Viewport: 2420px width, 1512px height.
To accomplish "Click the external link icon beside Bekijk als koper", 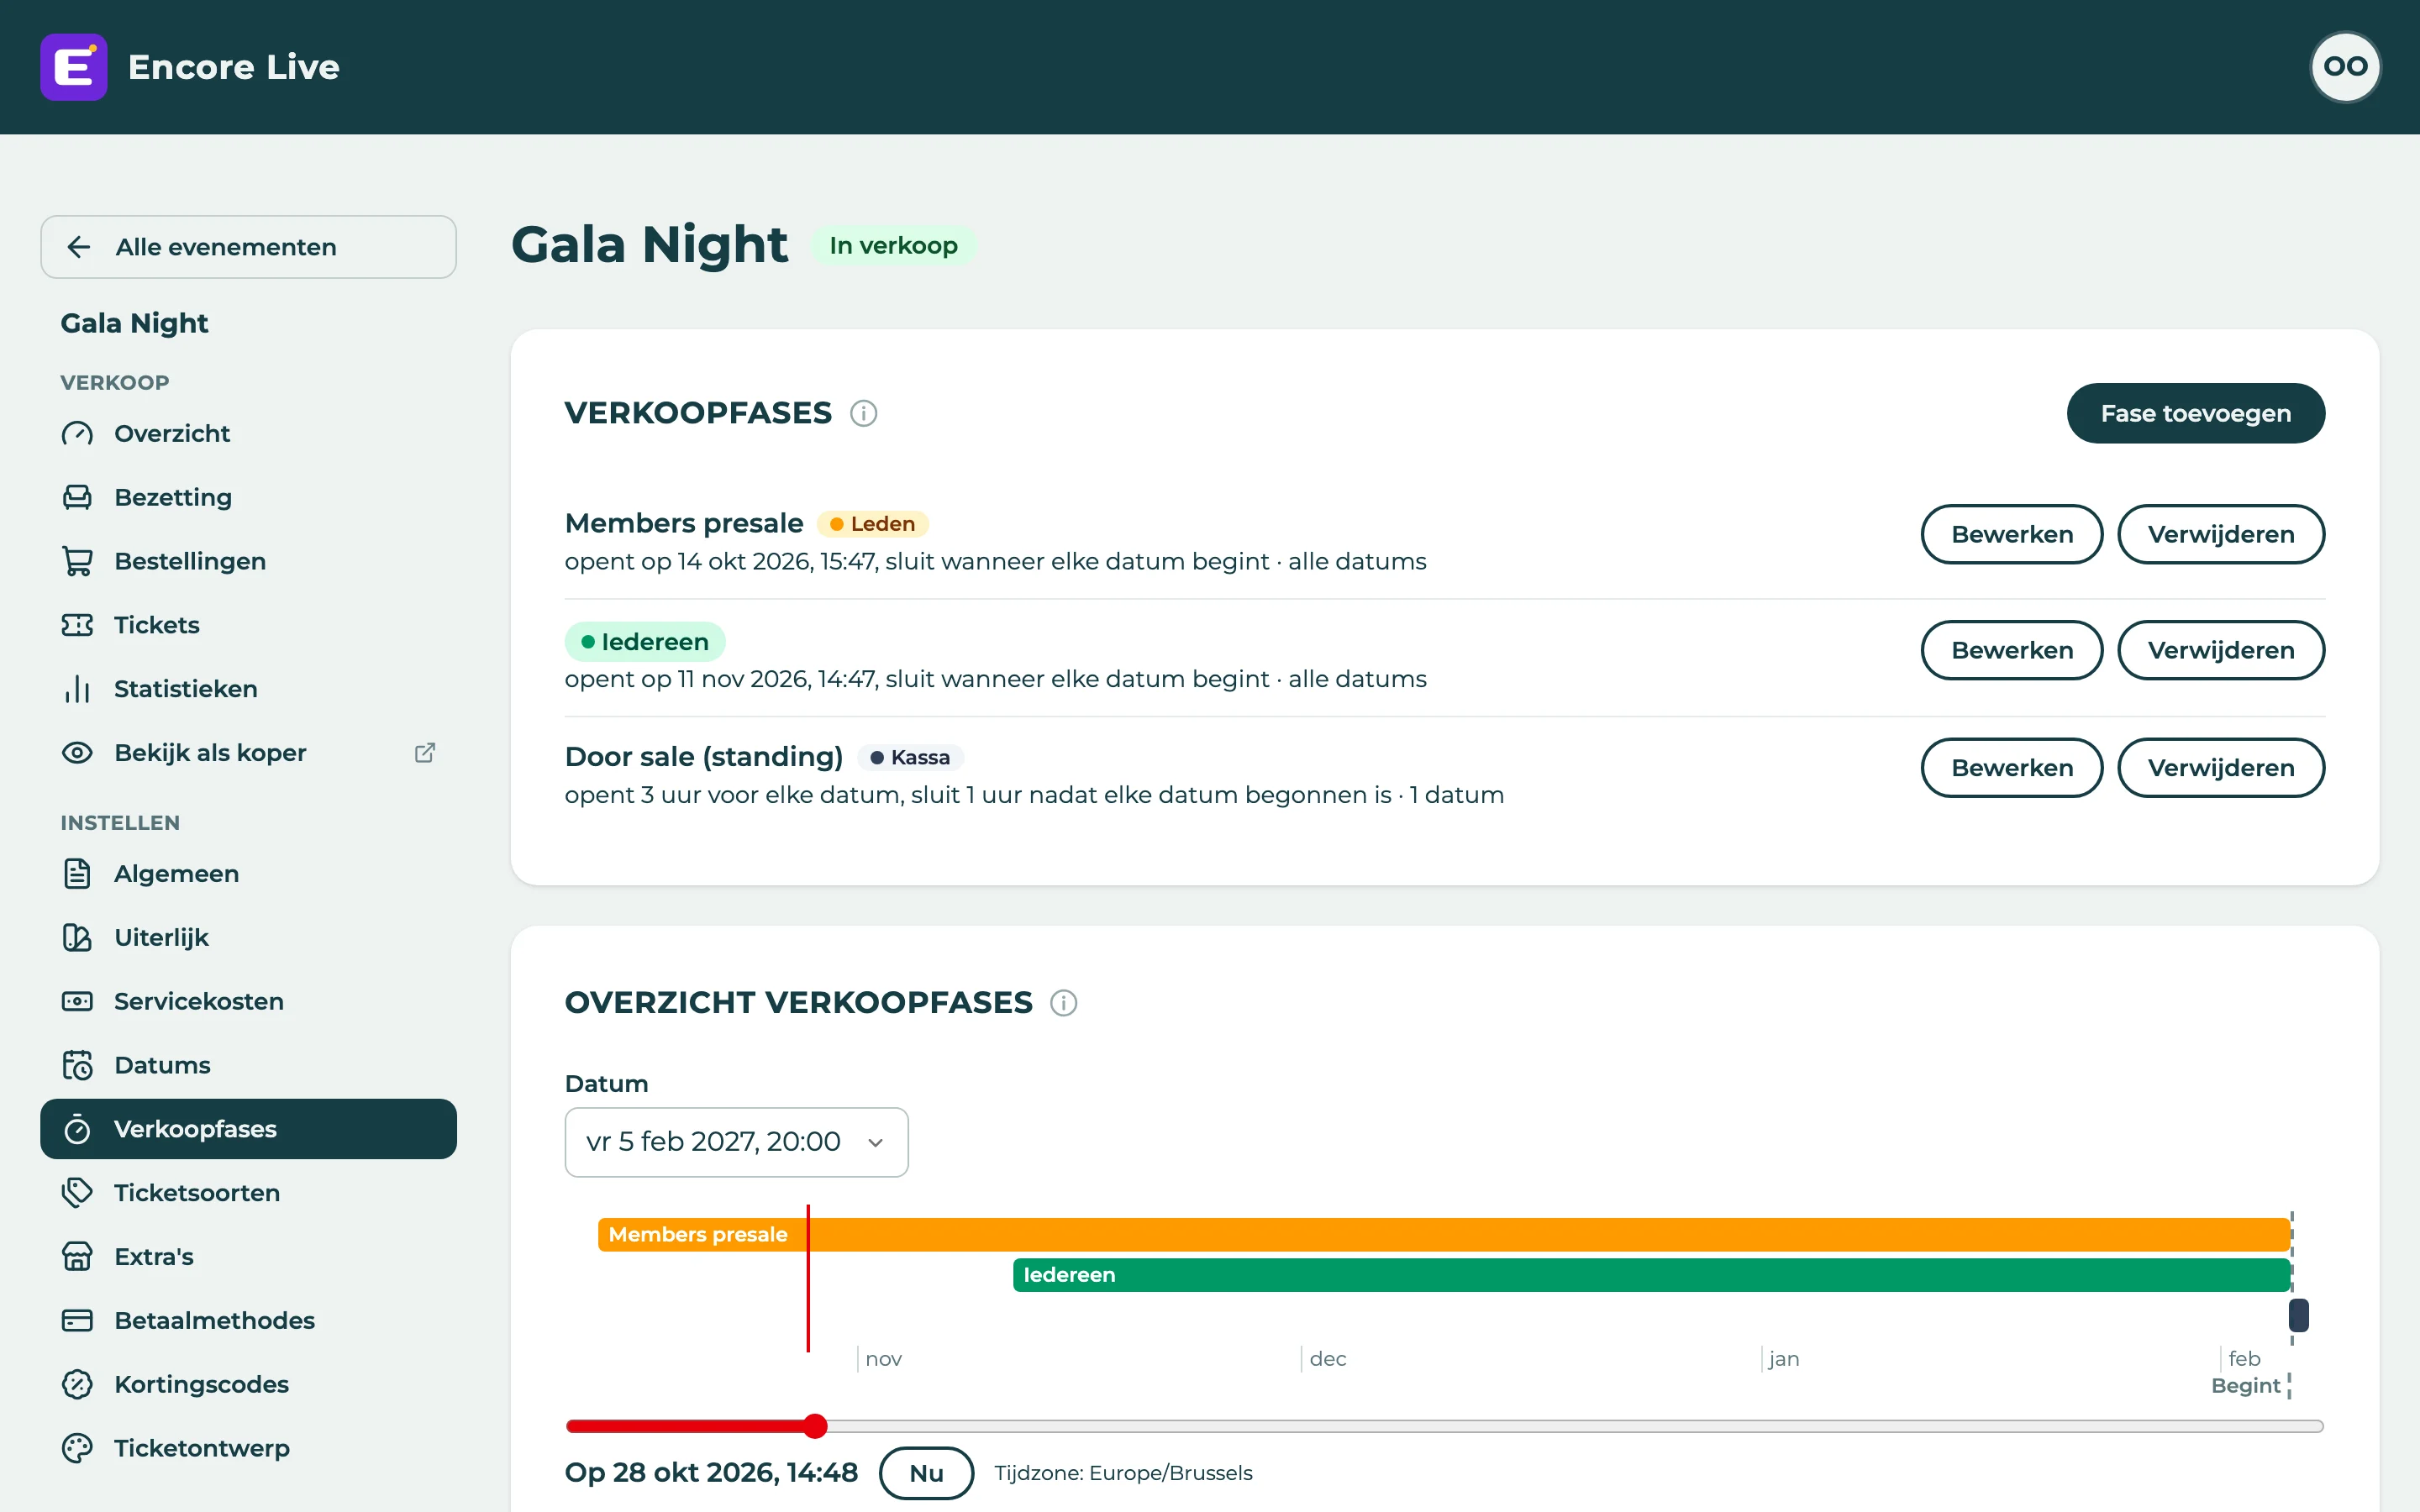I will coord(425,753).
